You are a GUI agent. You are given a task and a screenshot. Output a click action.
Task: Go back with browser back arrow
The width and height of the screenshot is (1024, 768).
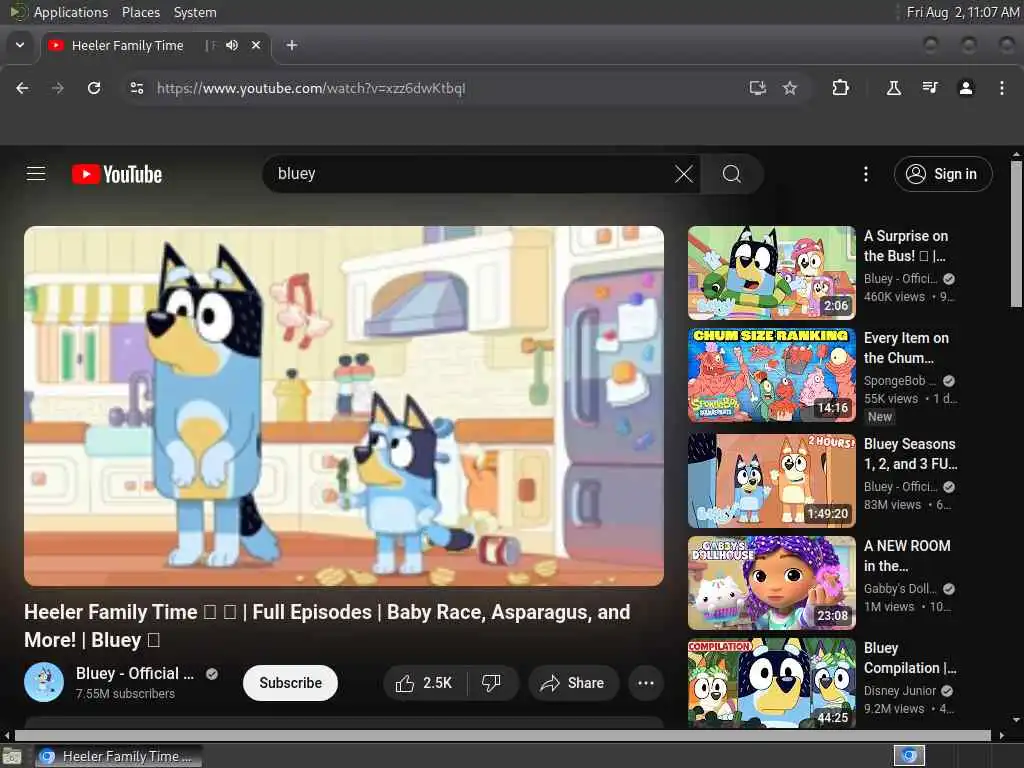point(22,88)
